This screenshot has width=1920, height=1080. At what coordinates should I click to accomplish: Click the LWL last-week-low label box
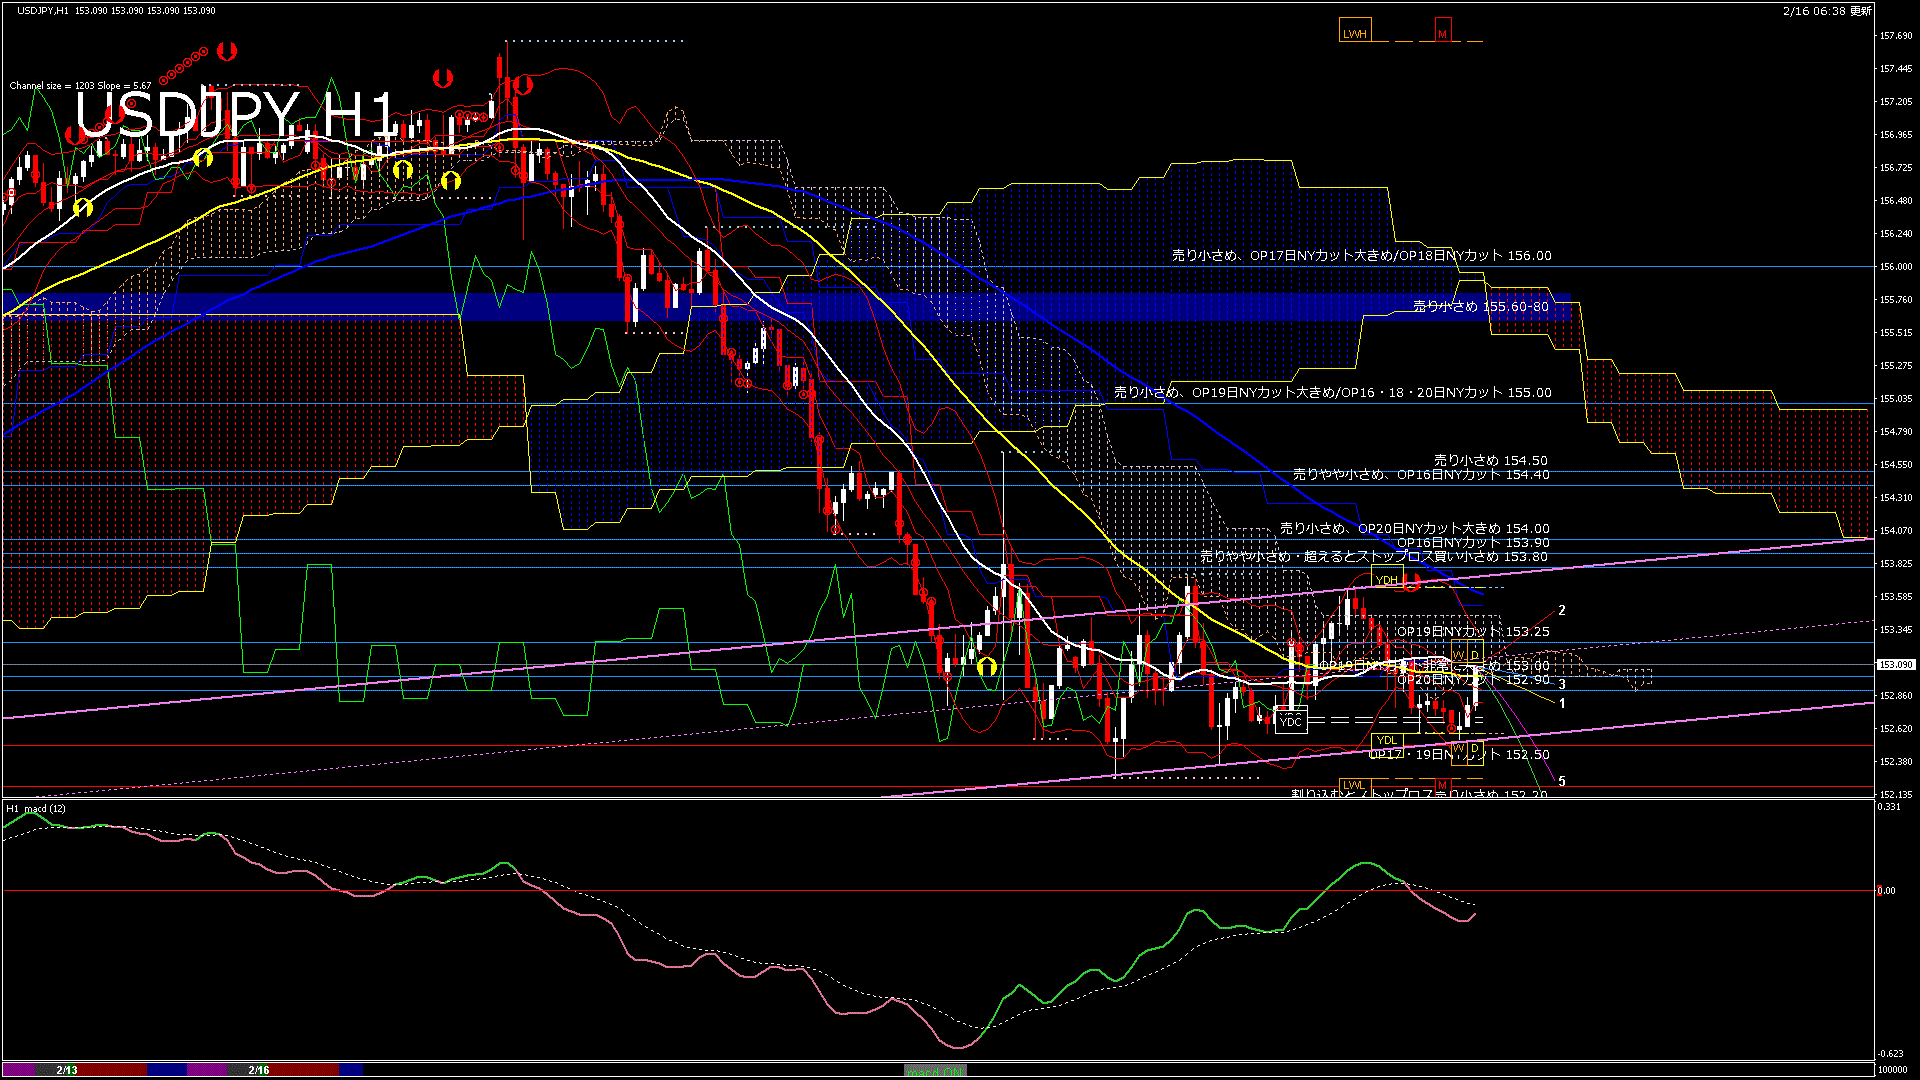[x=1353, y=785]
